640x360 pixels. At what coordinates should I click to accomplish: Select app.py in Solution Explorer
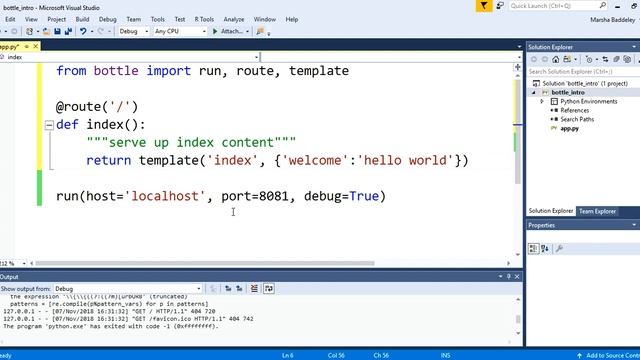[x=569, y=129]
